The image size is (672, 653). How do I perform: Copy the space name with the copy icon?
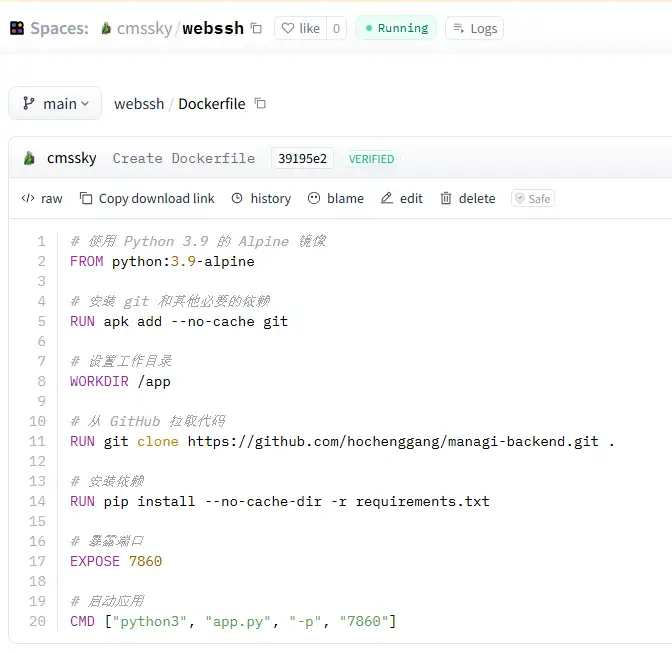[x=256, y=28]
